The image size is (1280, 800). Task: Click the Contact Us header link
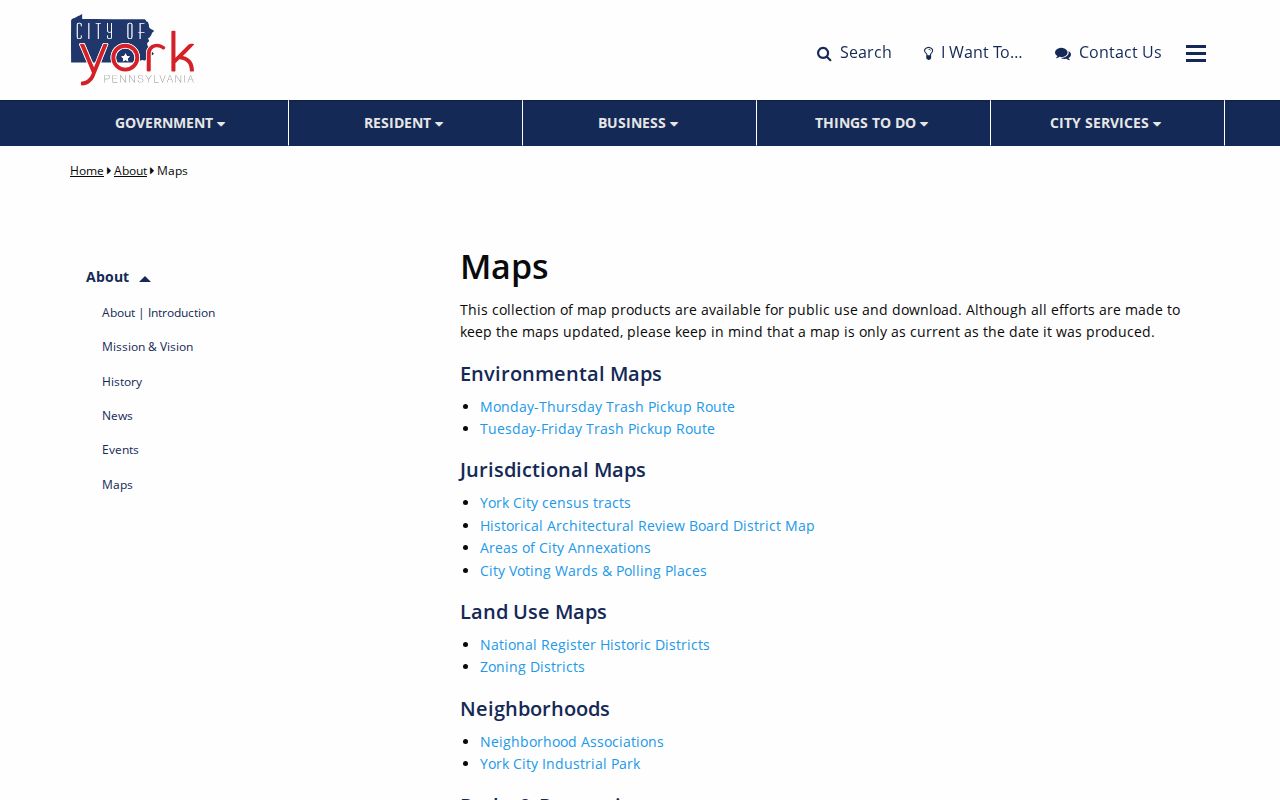click(x=1120, y=52)
